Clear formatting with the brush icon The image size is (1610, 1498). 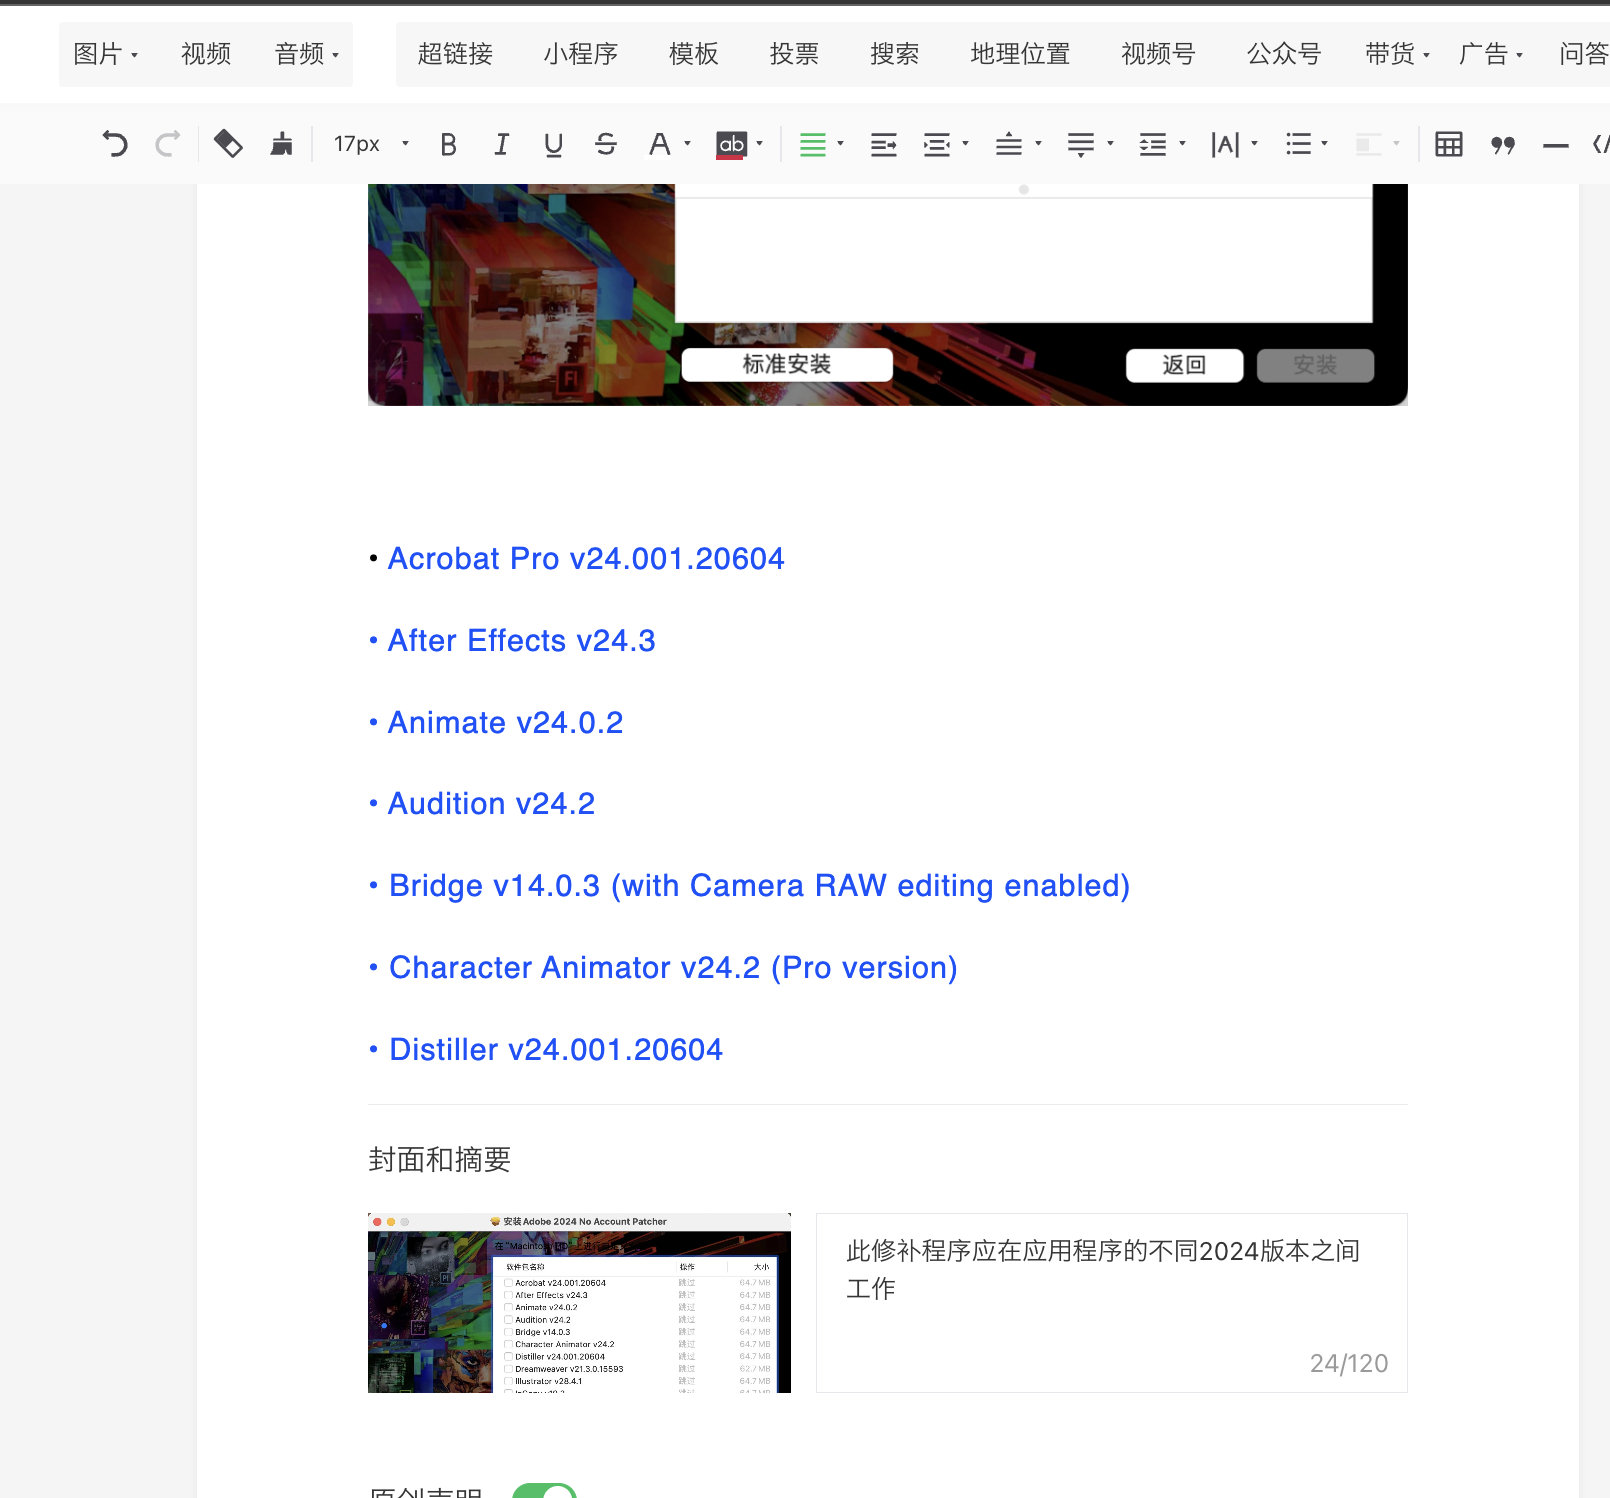pos(282,145)
